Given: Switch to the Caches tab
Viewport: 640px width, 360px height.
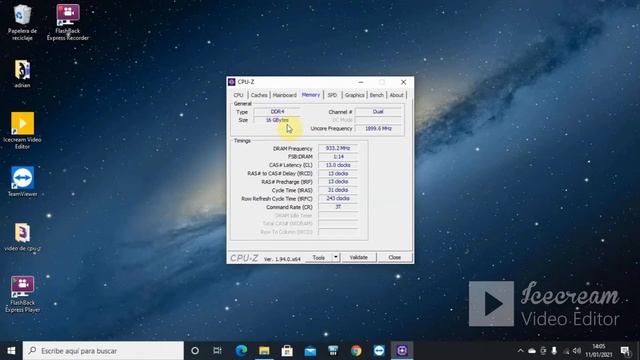Looking at the screenshot, I should pos(259,95).
